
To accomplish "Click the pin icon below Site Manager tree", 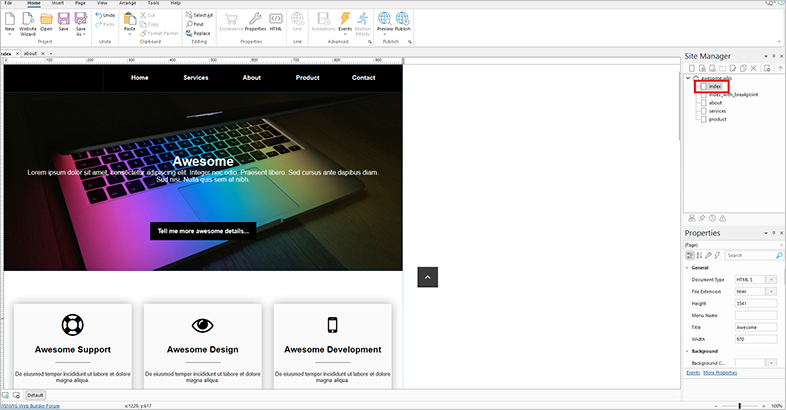I will [x=702, y=219].
